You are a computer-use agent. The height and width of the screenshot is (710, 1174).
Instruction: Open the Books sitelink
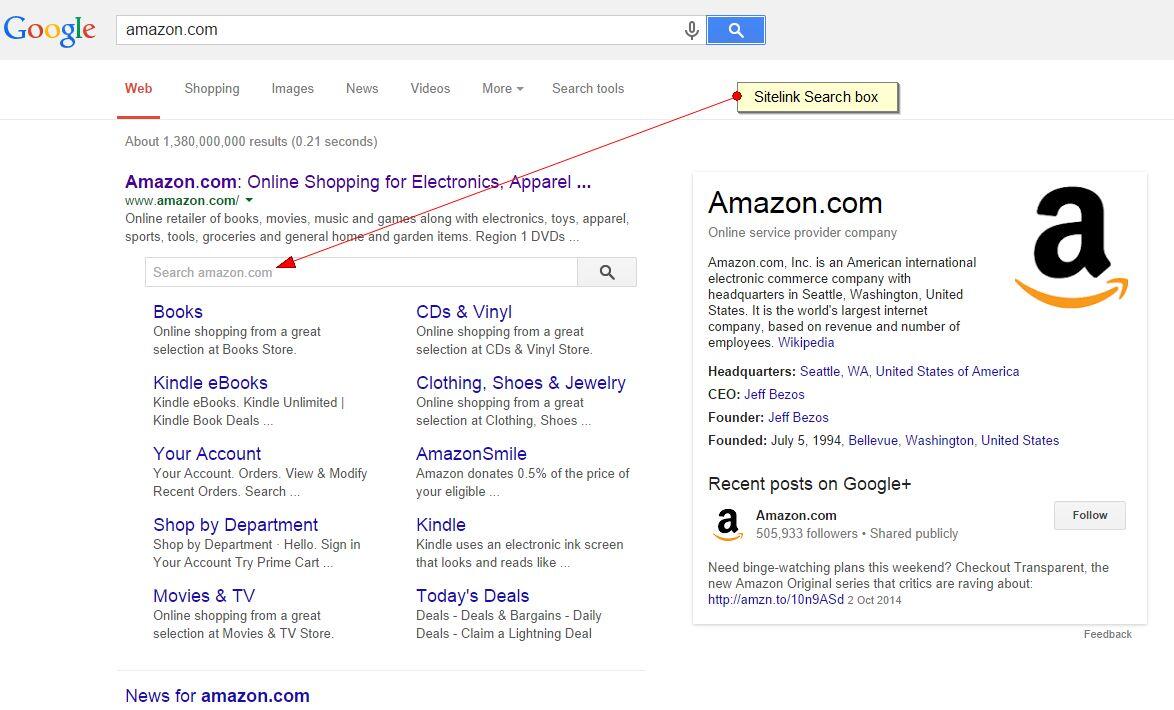point(177,312)
